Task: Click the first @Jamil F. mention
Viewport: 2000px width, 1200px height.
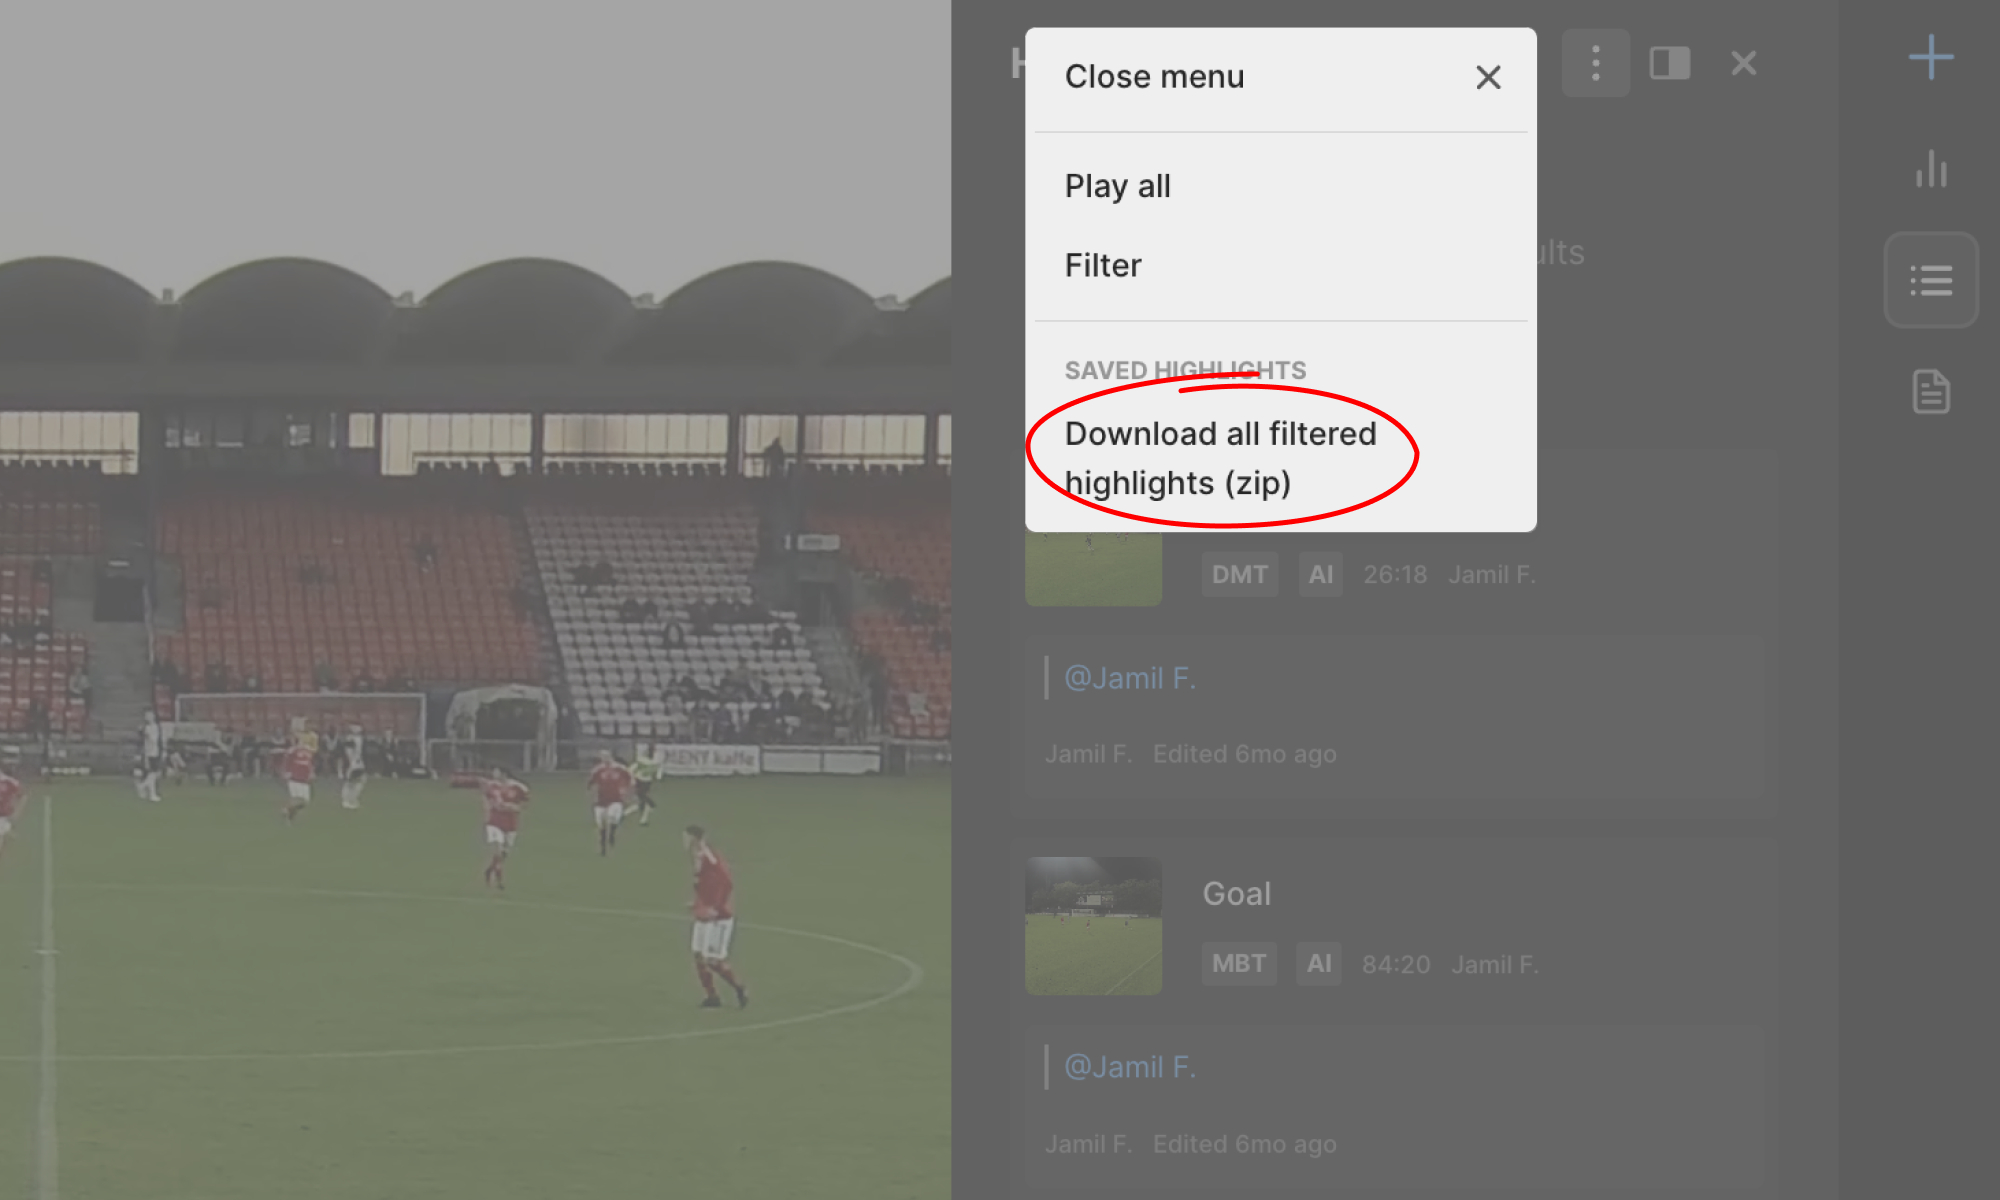Action: [1130, 678]
